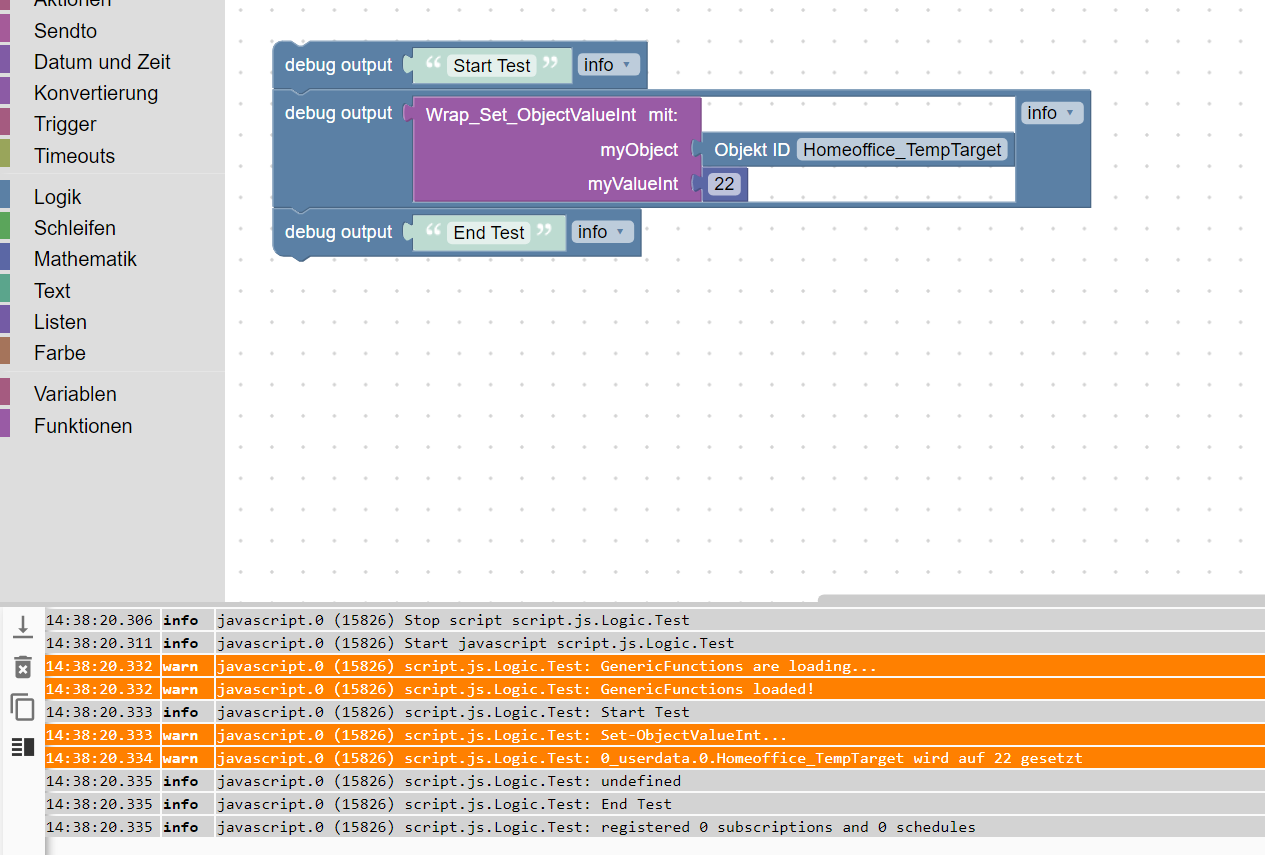1265x855 pixels.
Task: Clear the log with the delete icon
Action: pos(22,667)
